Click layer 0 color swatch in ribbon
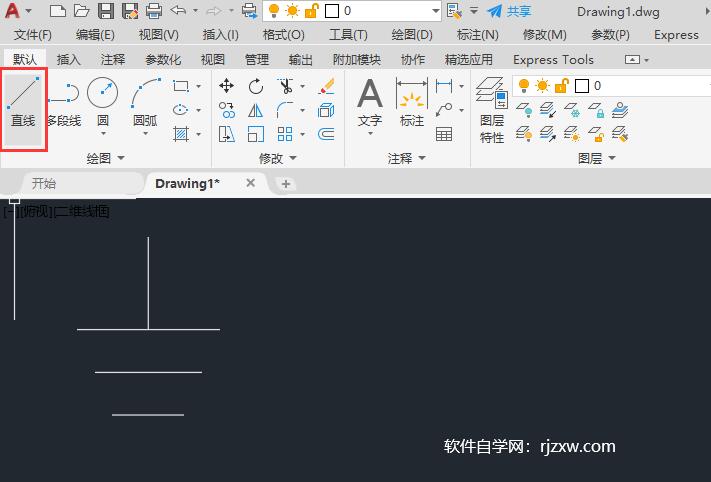The image size is (711, 482). click(x=582, y=86)
